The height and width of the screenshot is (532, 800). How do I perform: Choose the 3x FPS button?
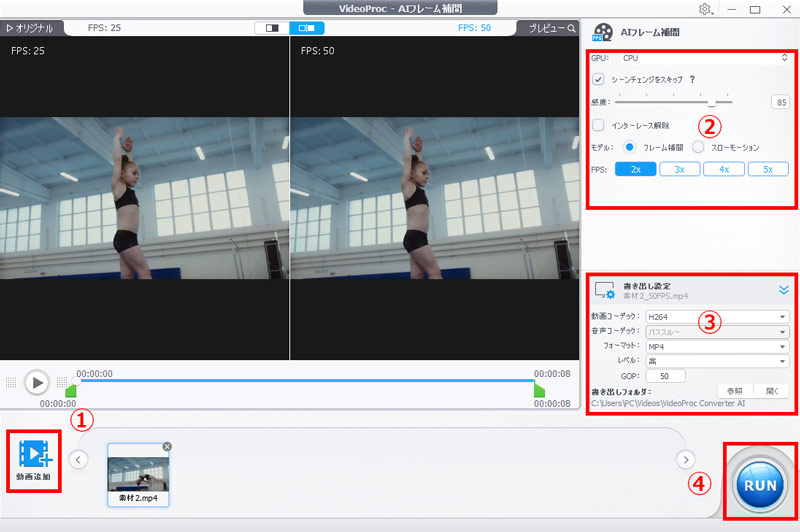click(680, 169)
